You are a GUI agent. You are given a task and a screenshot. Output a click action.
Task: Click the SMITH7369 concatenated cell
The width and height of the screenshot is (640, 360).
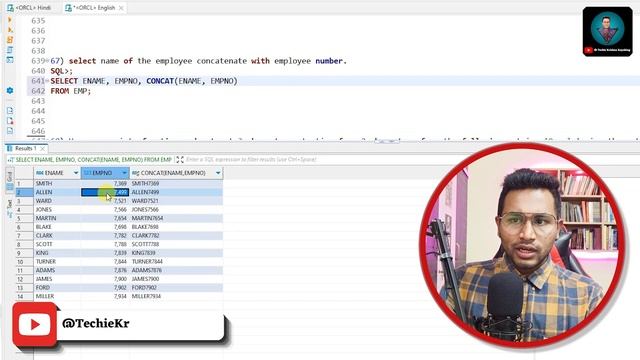point(176,184)
